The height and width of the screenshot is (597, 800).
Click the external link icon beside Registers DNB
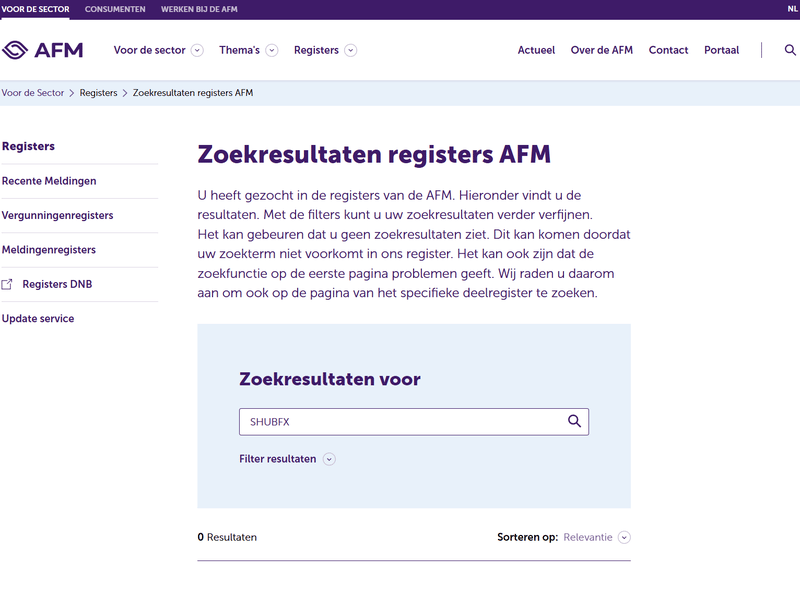(x=7, y=284)
